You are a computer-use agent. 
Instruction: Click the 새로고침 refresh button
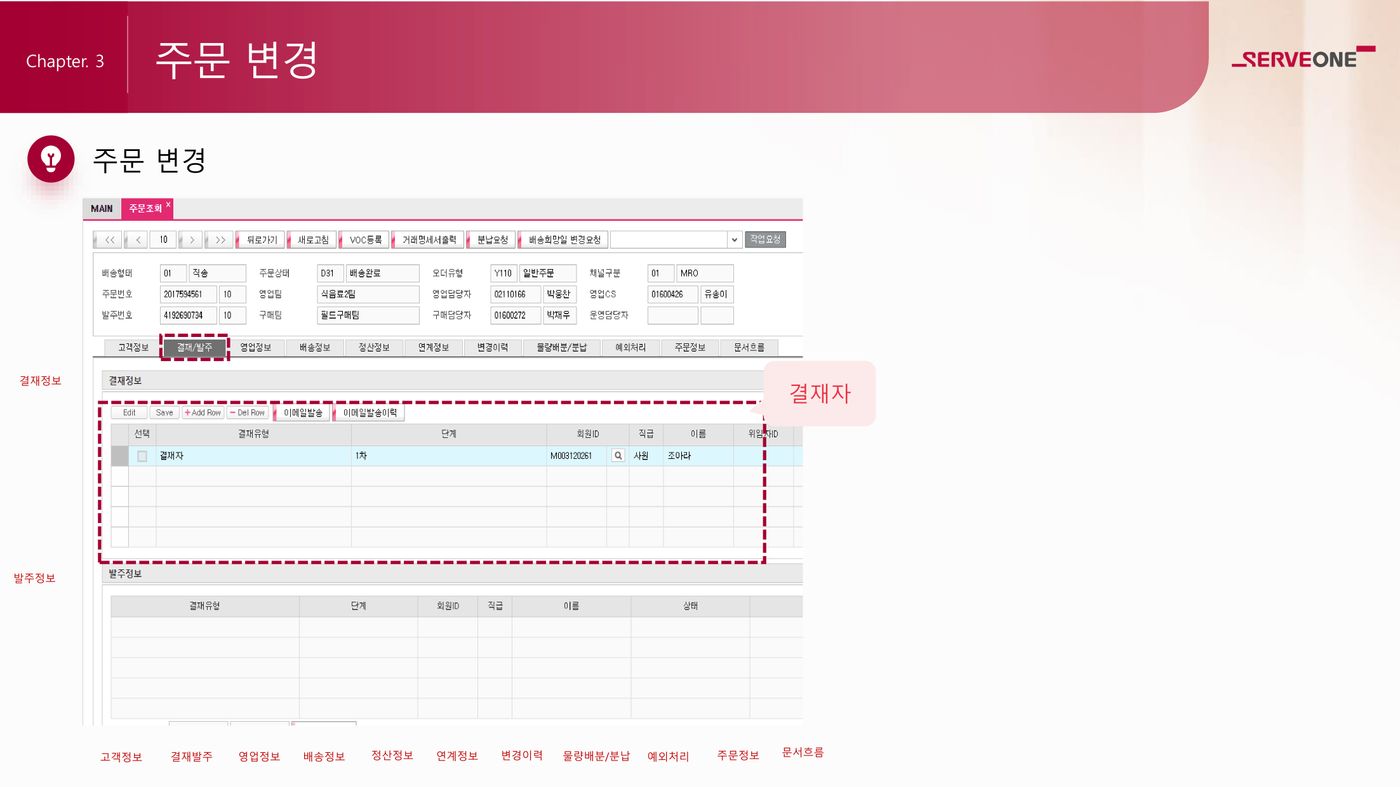pos(314,240)
